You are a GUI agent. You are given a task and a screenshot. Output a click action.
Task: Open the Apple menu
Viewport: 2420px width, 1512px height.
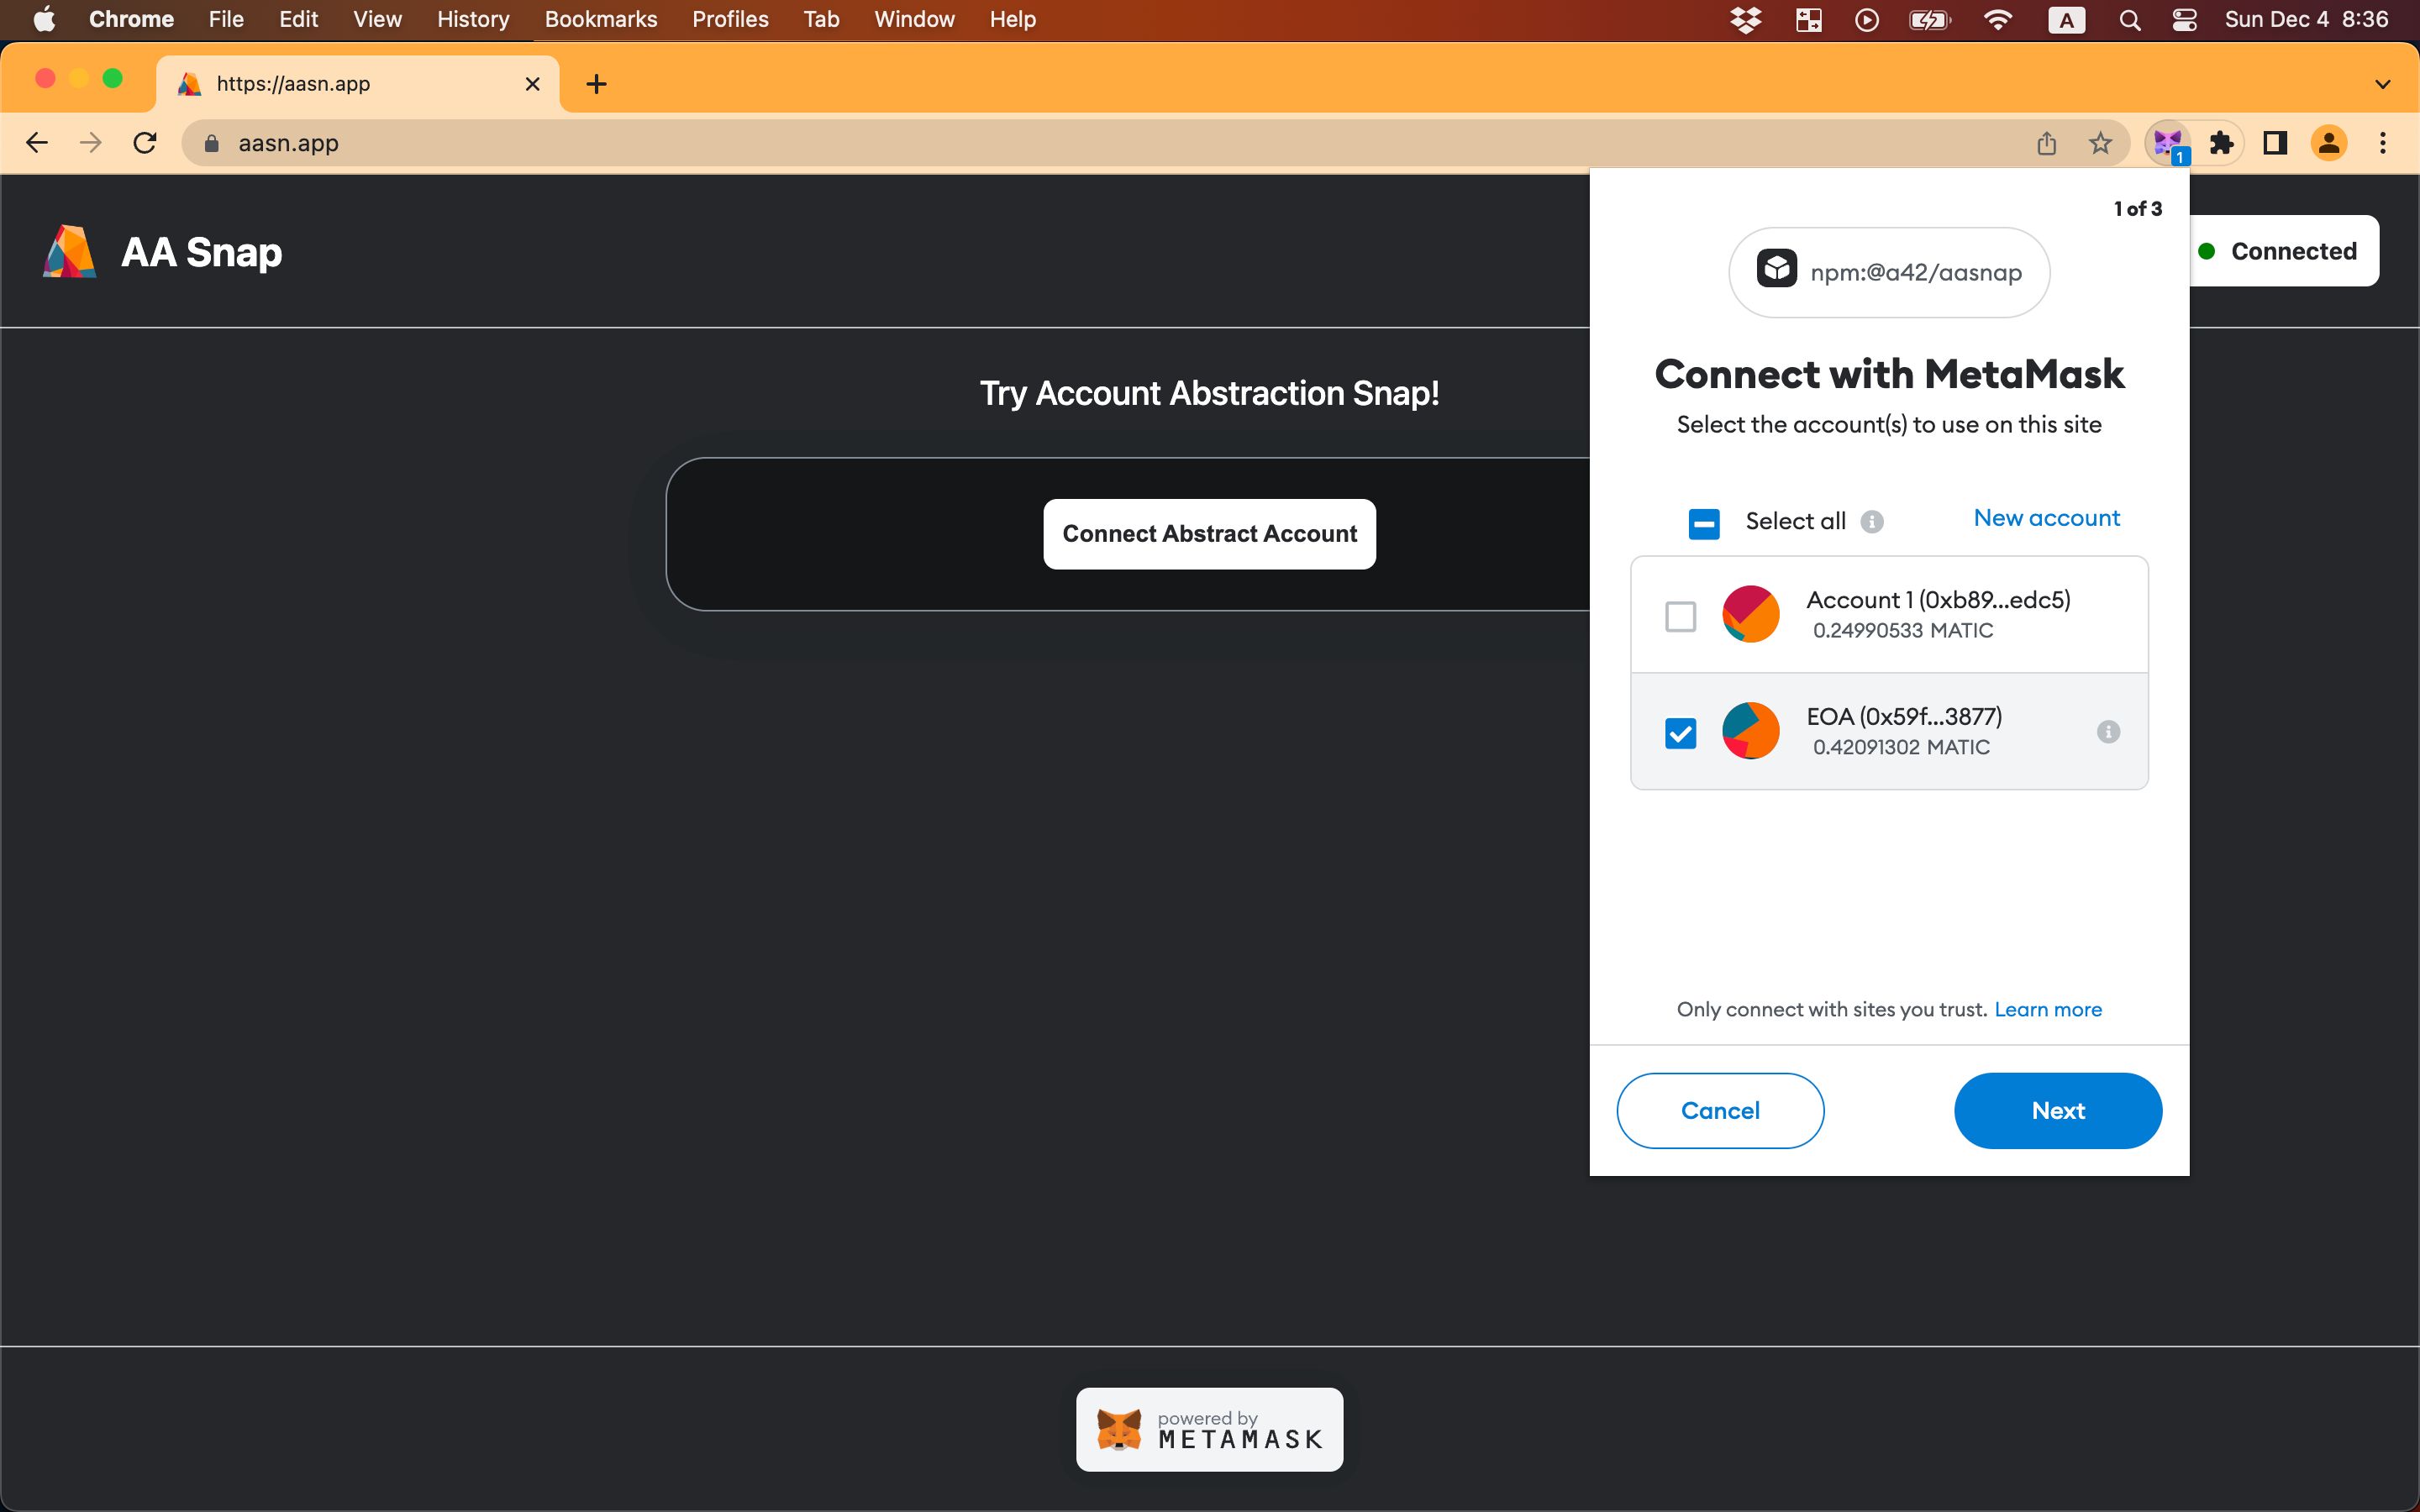(44, 19)
